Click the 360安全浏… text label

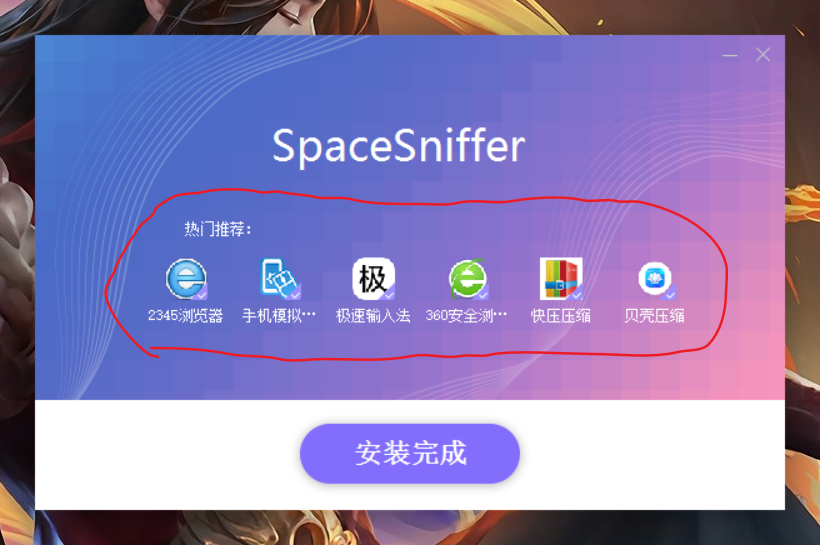(x=466, y=315)
